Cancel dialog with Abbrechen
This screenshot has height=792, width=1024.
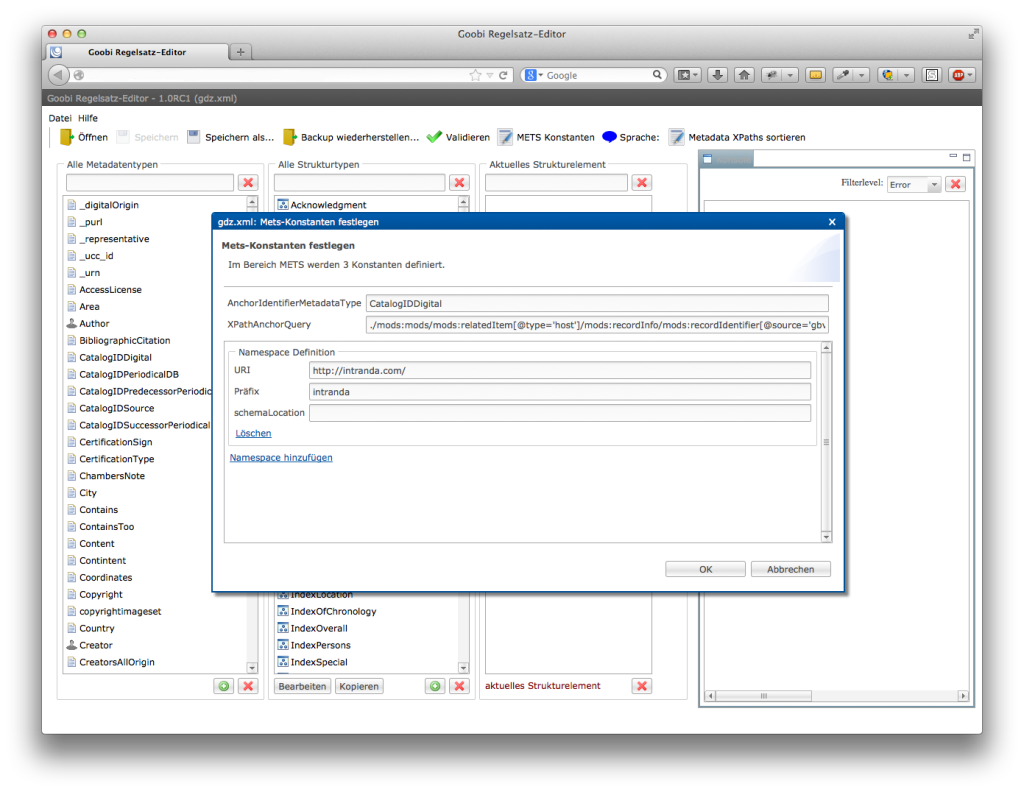(790, 569)
